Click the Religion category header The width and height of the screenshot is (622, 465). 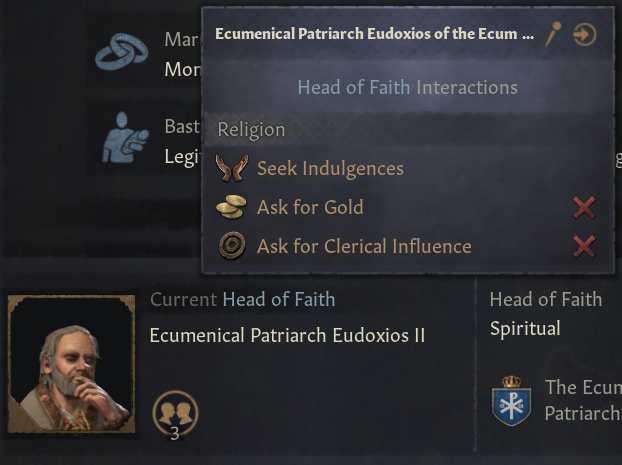[x=251, y=129]
